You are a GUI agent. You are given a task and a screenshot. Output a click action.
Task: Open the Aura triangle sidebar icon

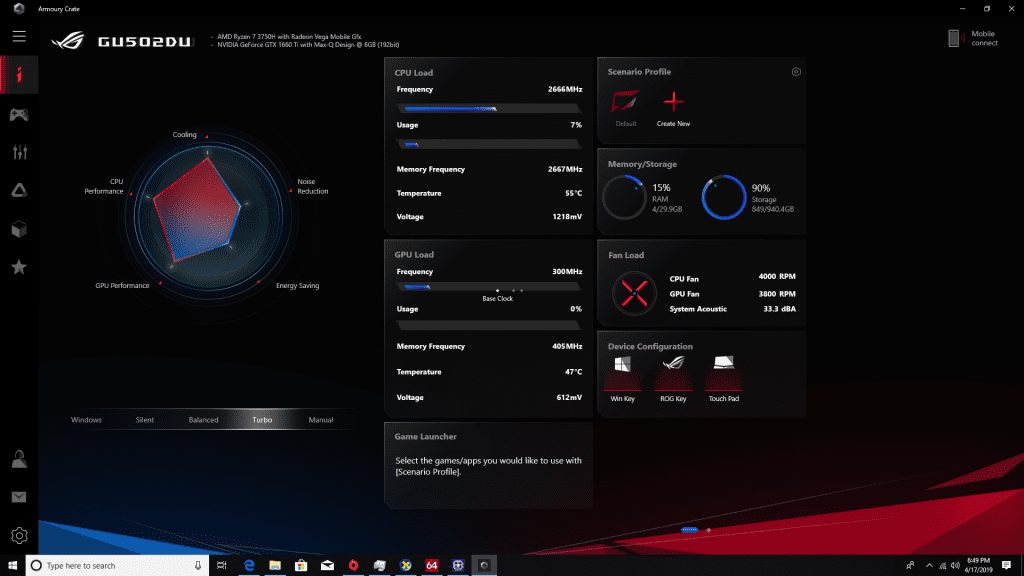tap(19, 190)
